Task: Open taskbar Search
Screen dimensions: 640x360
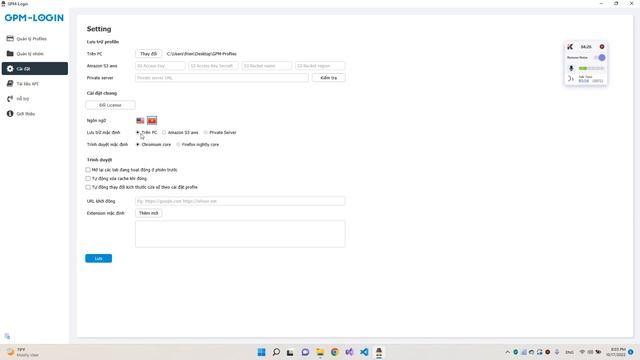Action: click(x=276, y=352)
